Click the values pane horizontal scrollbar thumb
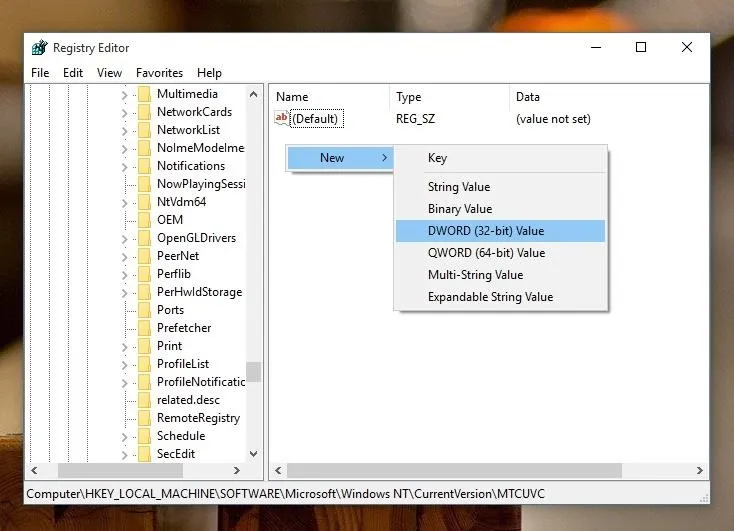Image resolution: width=734 pixels, height=531 pixels. point(455,470)
